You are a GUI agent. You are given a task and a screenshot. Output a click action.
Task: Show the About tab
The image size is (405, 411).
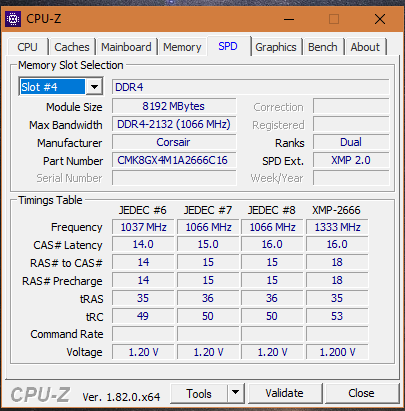[365, 47]
